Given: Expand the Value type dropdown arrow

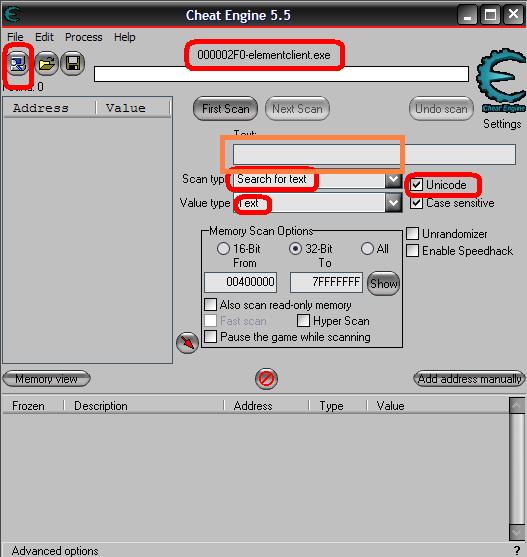Looking at the screenshot, I should coord(393,203).
